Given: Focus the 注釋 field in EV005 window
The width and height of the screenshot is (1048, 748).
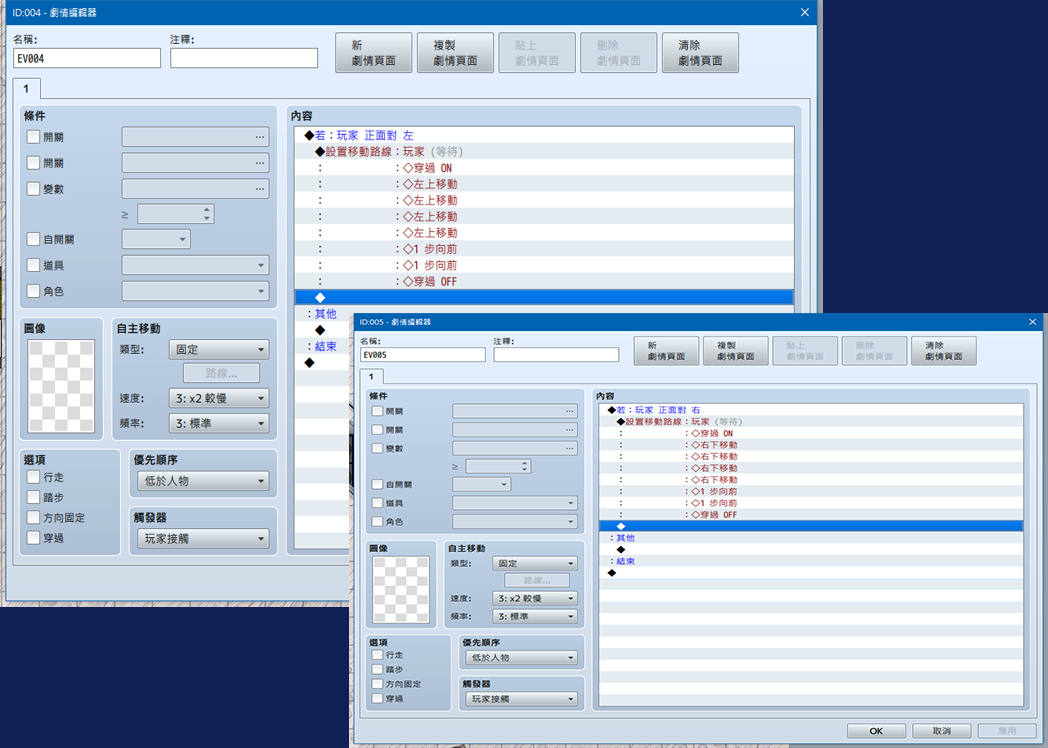Looking at the screenshot, I should point(556,355).
